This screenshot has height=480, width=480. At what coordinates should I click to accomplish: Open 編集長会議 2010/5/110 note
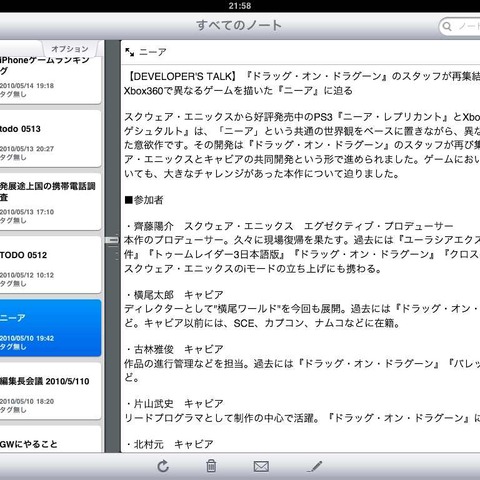coord(50,391)
